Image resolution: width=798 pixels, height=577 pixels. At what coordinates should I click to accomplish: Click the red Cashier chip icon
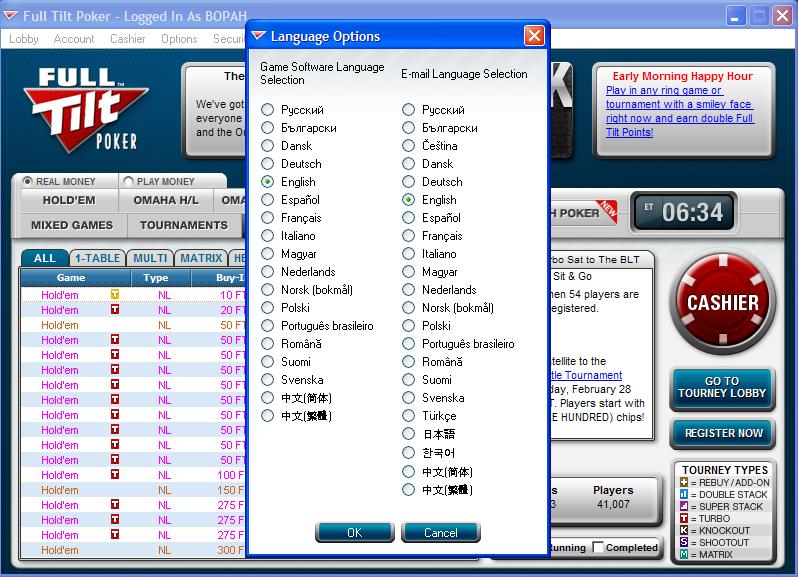pyautogui.click(x=722, y=301)
